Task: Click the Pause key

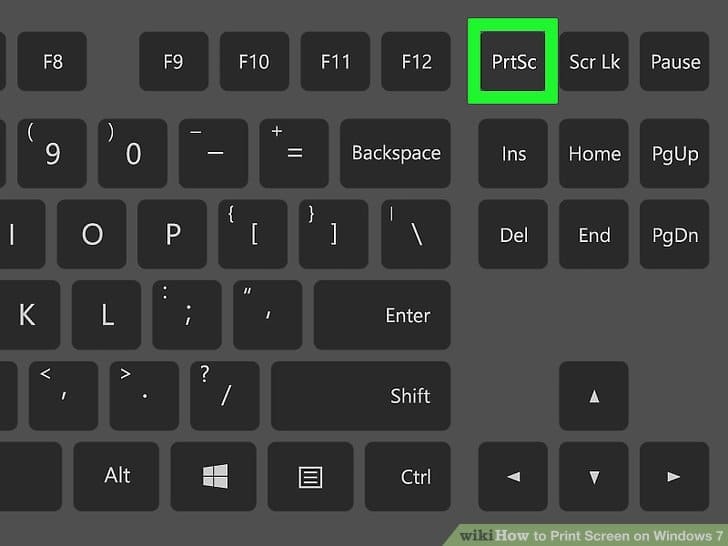Action: point(674,61)
